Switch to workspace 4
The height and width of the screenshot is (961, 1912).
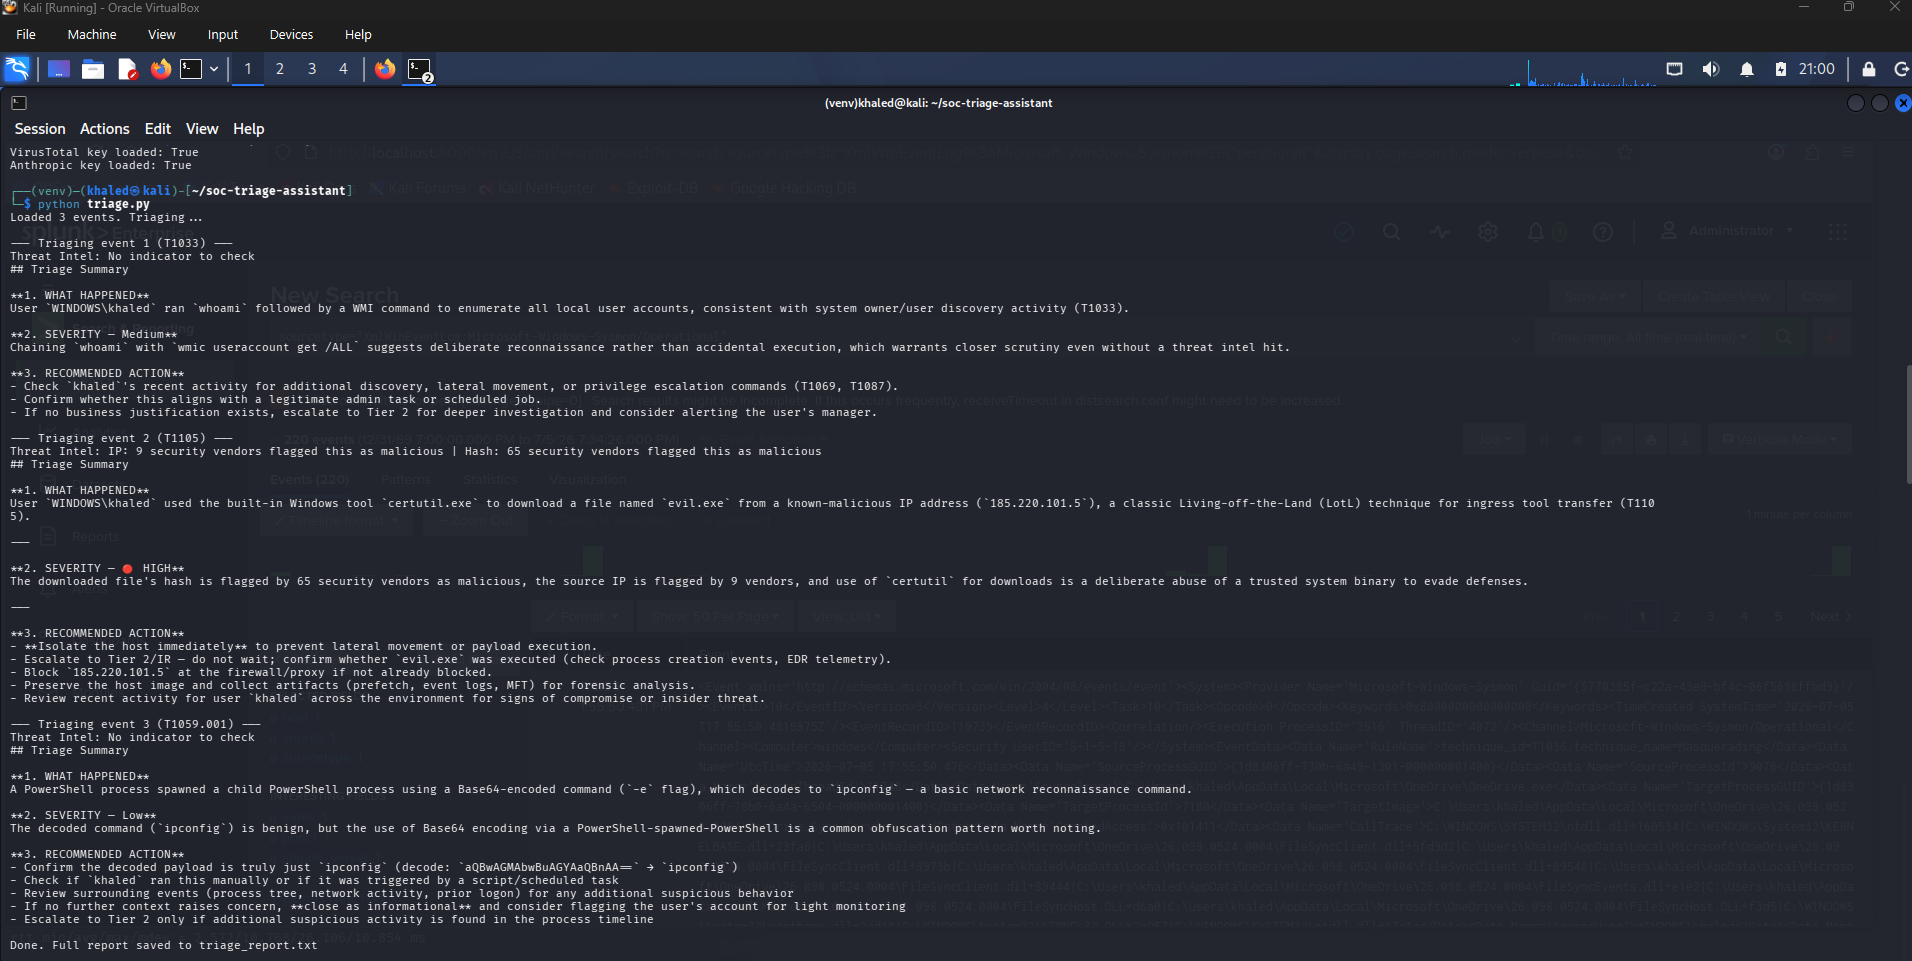click(344, 69)
